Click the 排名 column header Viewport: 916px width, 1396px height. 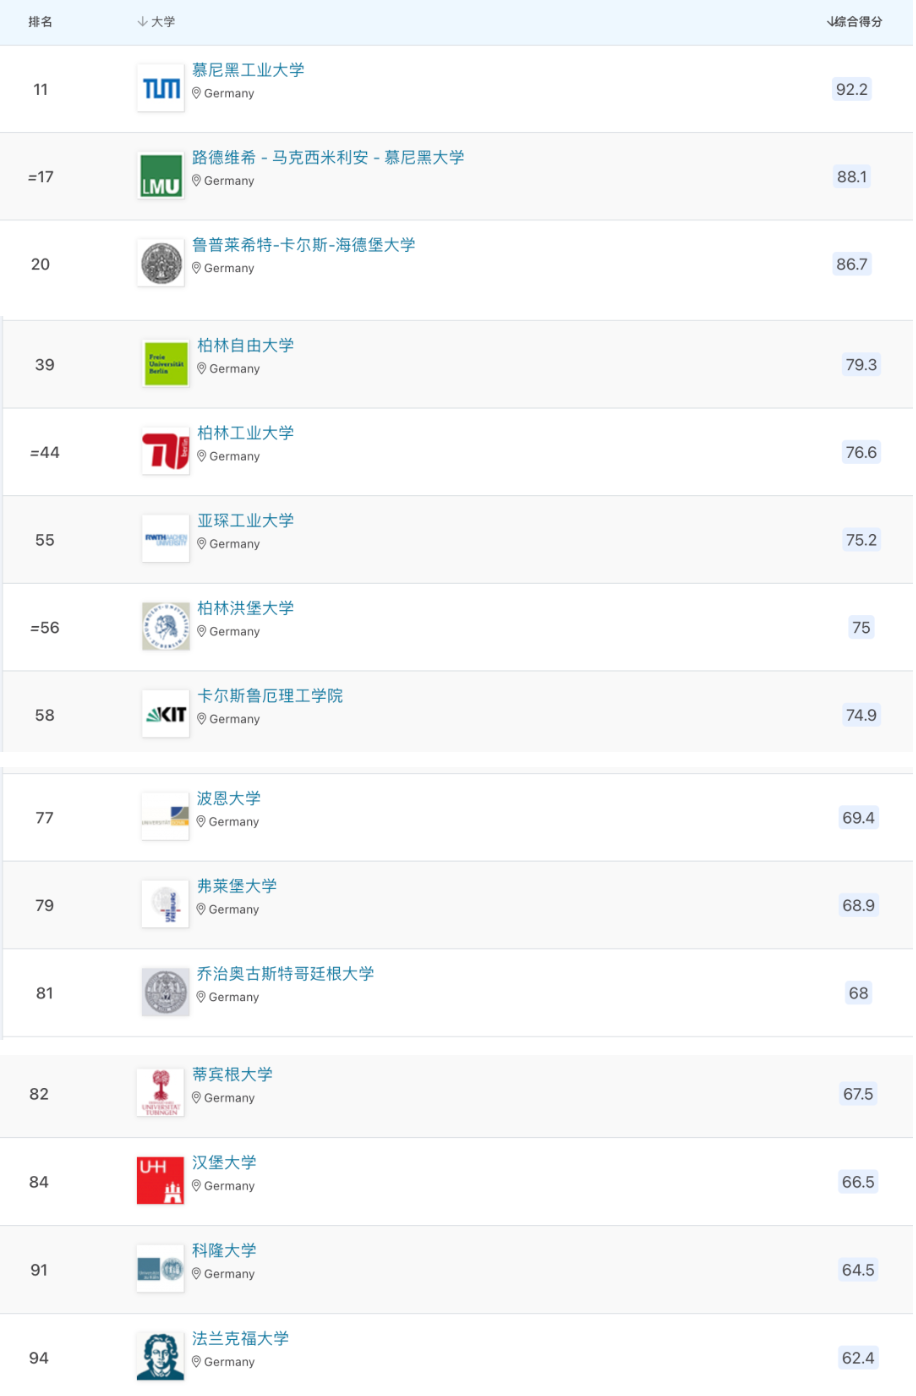(x=41, y=22)
